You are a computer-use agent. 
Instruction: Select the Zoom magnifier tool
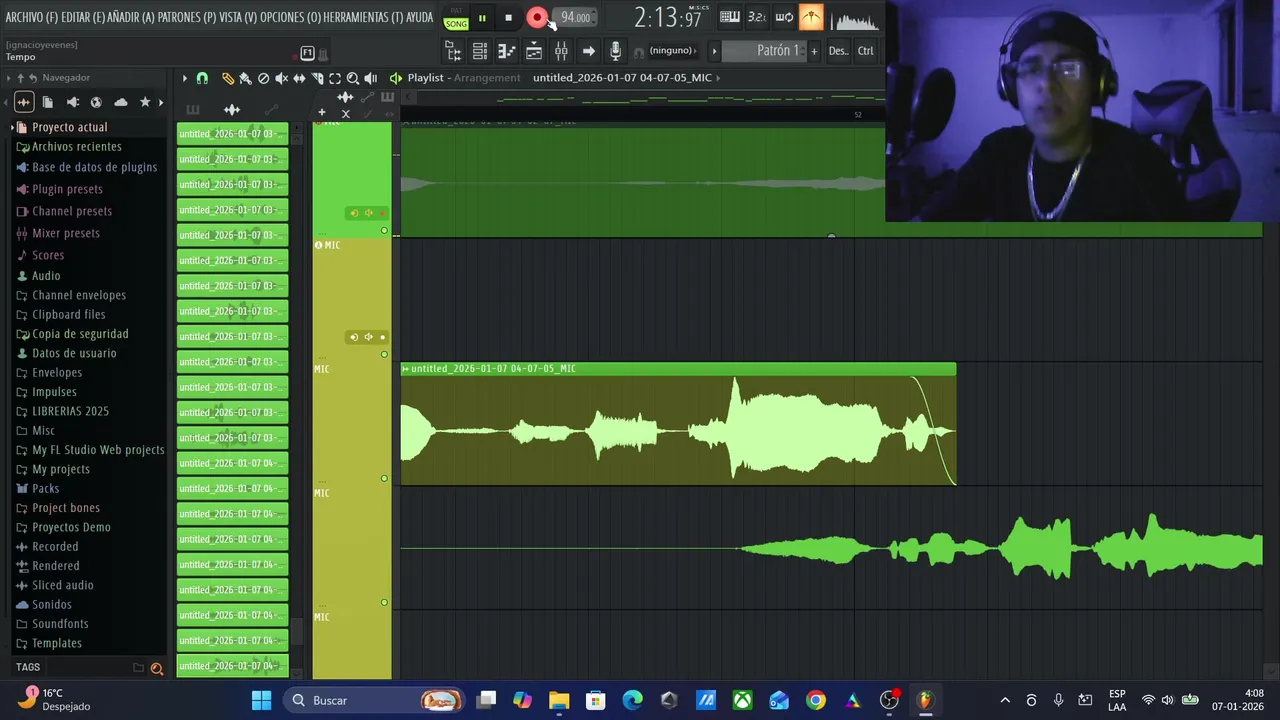pyautogui.click(x=353, y=78)
